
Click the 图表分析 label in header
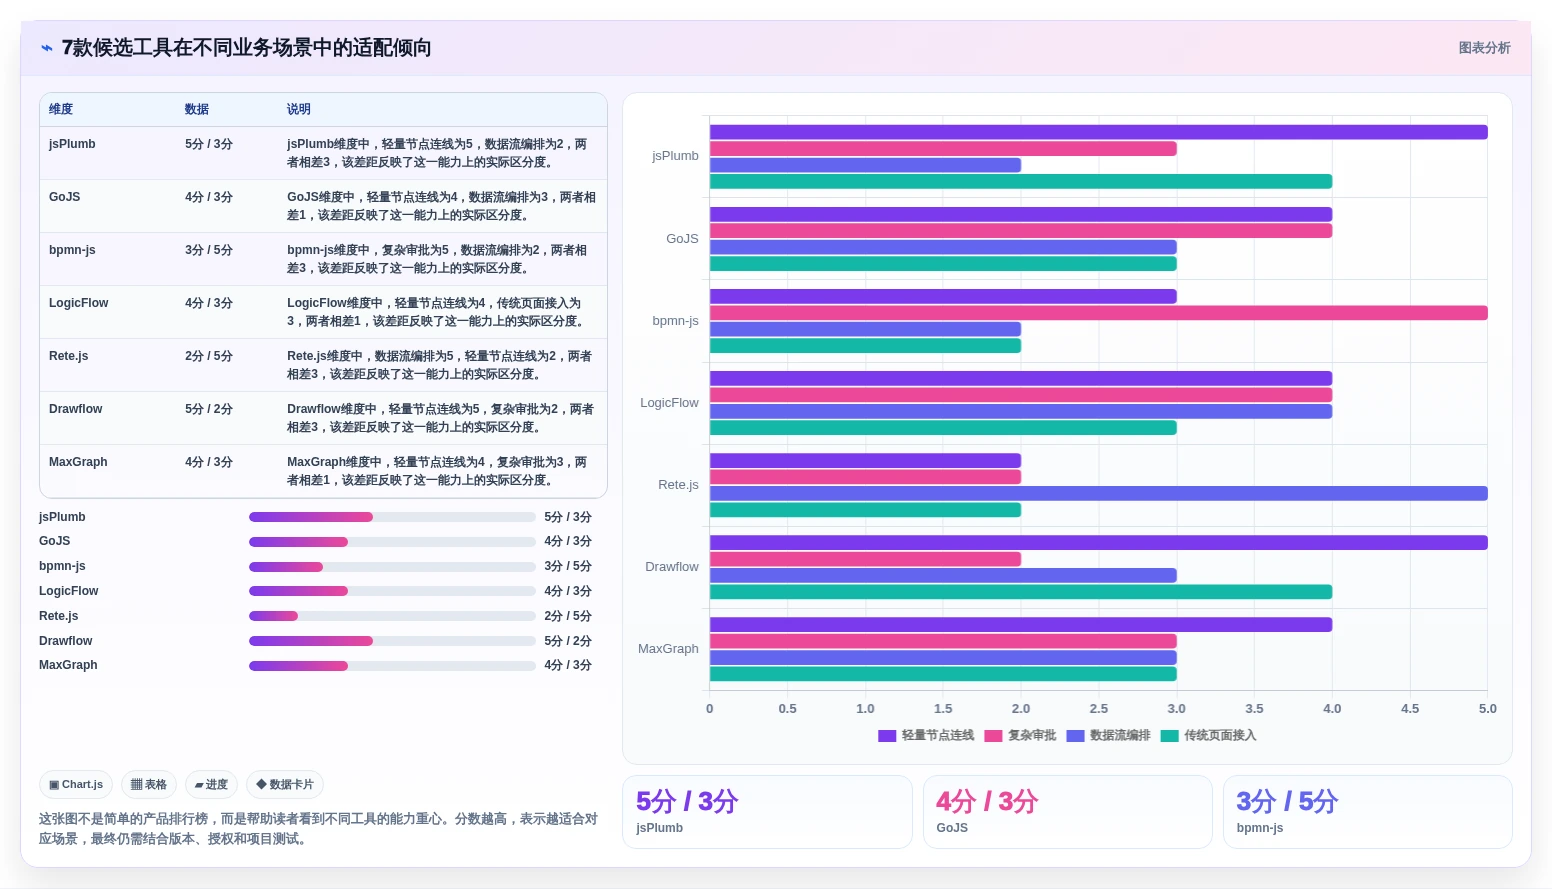[x=1484, y=48]
